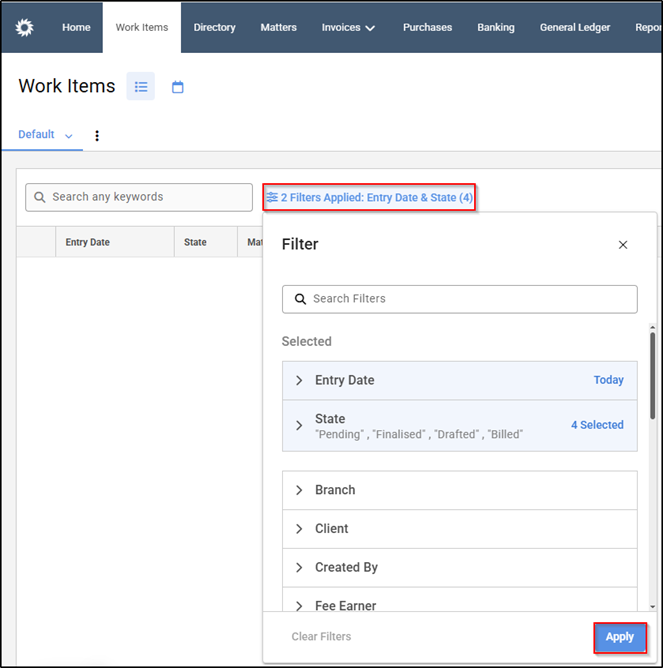
Task: Switch to calendar view icon
Action: coord(177,87)
